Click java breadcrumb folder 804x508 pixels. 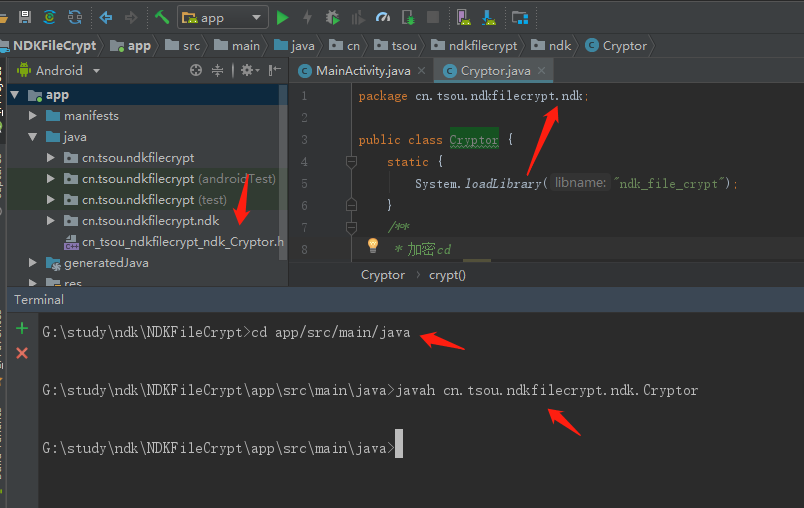click(x=294, y=46)
